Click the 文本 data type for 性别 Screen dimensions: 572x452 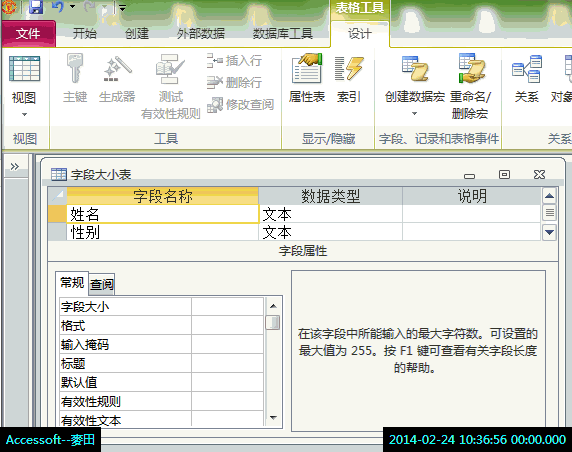331,232
